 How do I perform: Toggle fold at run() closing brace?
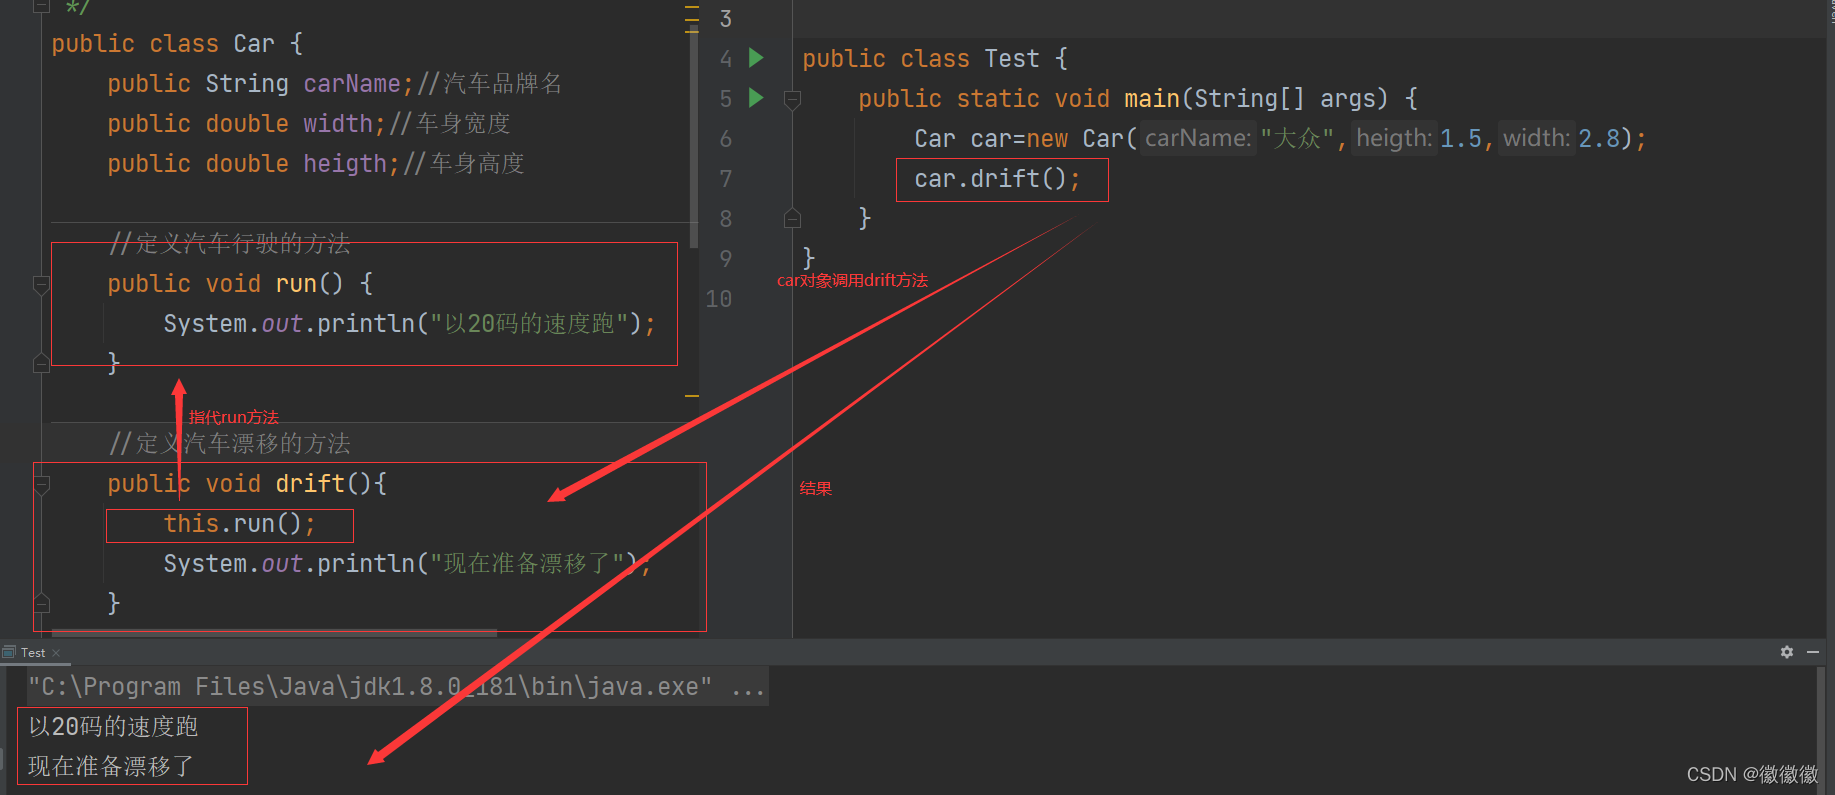41,363
